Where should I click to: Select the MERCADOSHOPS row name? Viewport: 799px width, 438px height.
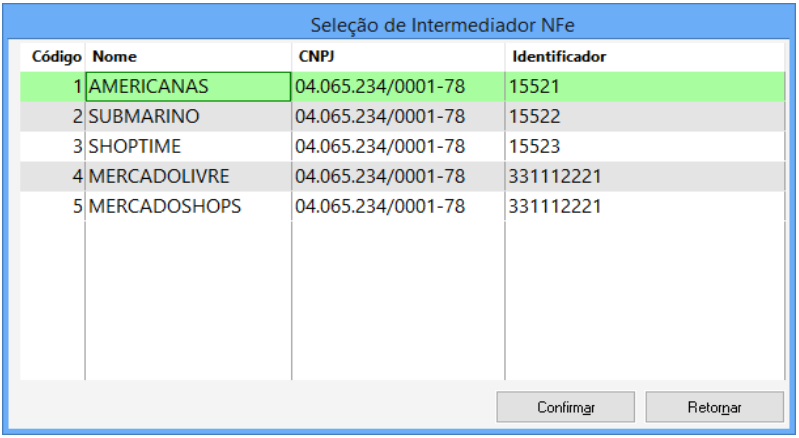165,207
